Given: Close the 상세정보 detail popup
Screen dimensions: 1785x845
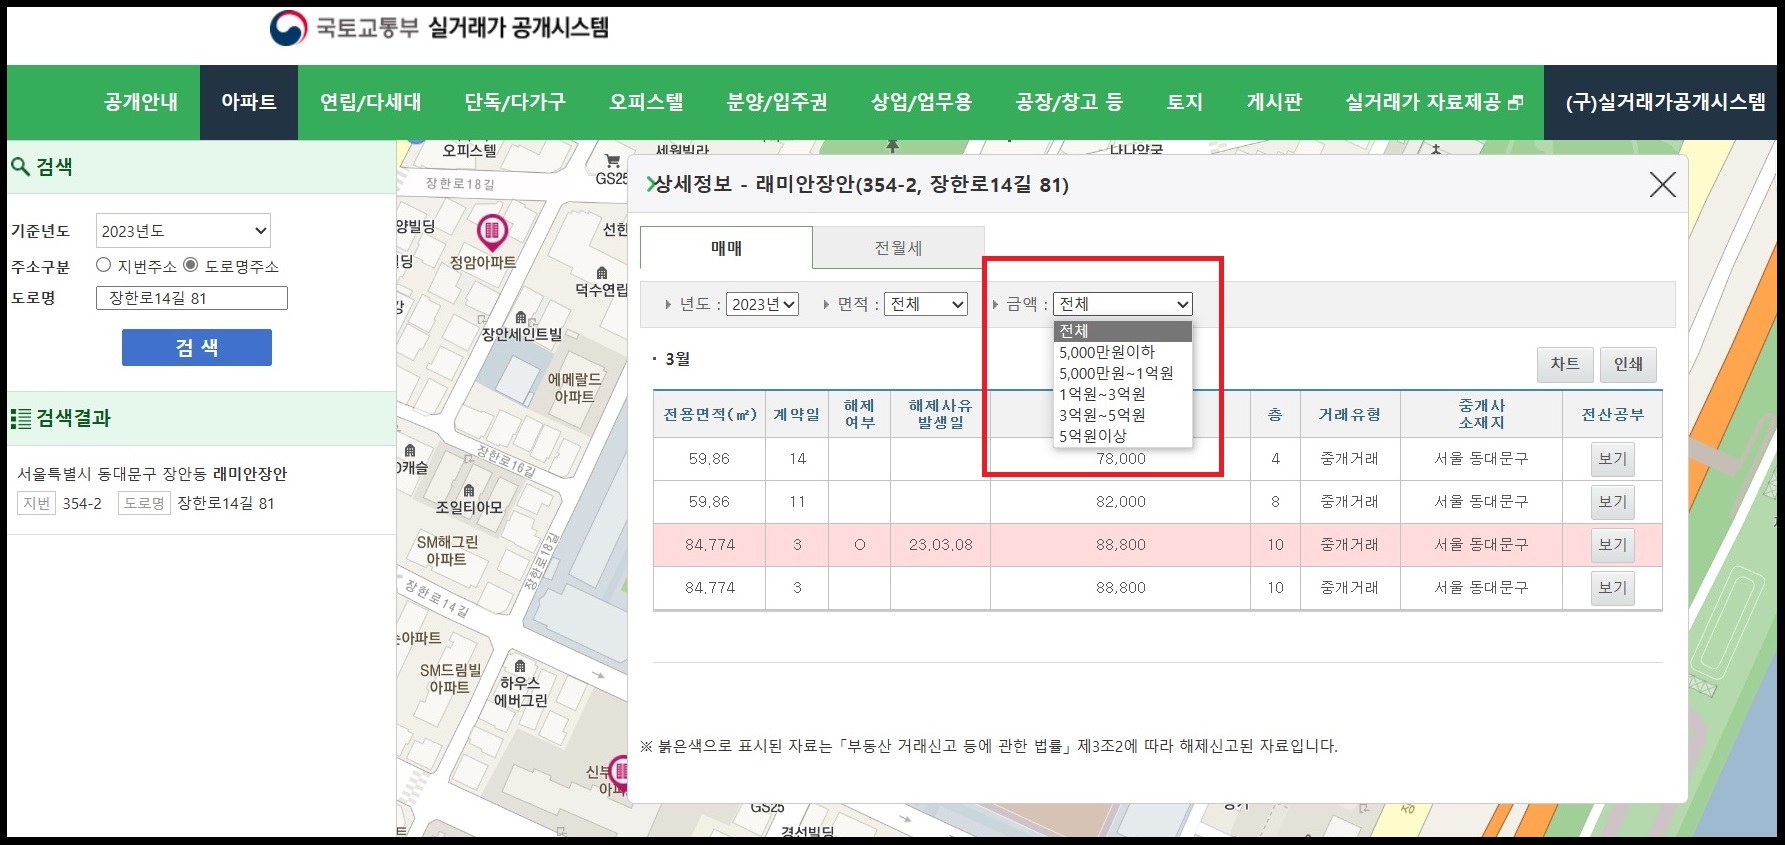Looking at the screenshot, I should [x=1662, y=184].
